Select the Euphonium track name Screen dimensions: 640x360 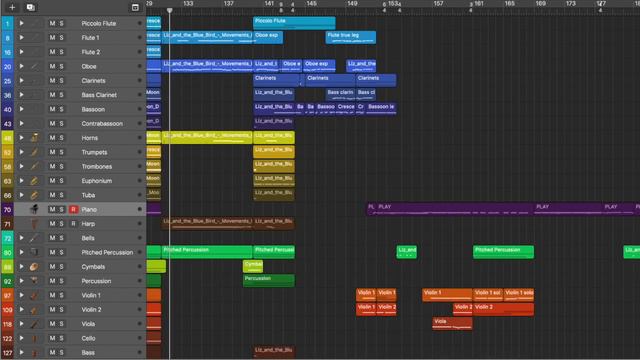pyautogui.click(x=96, y=180)
